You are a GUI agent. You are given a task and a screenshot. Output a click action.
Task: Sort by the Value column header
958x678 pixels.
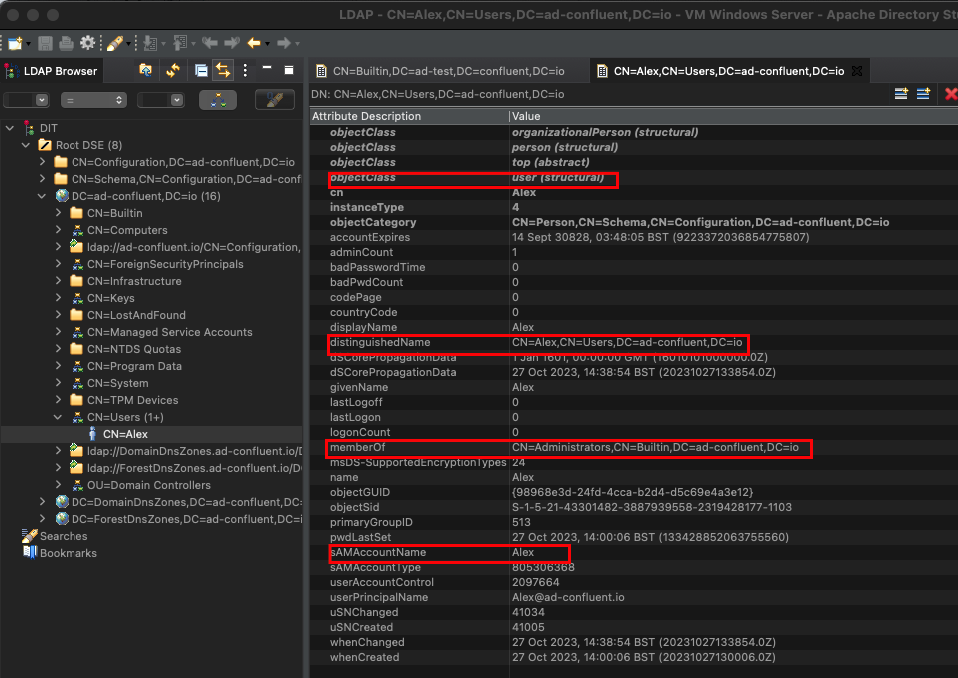coord(733,116)
